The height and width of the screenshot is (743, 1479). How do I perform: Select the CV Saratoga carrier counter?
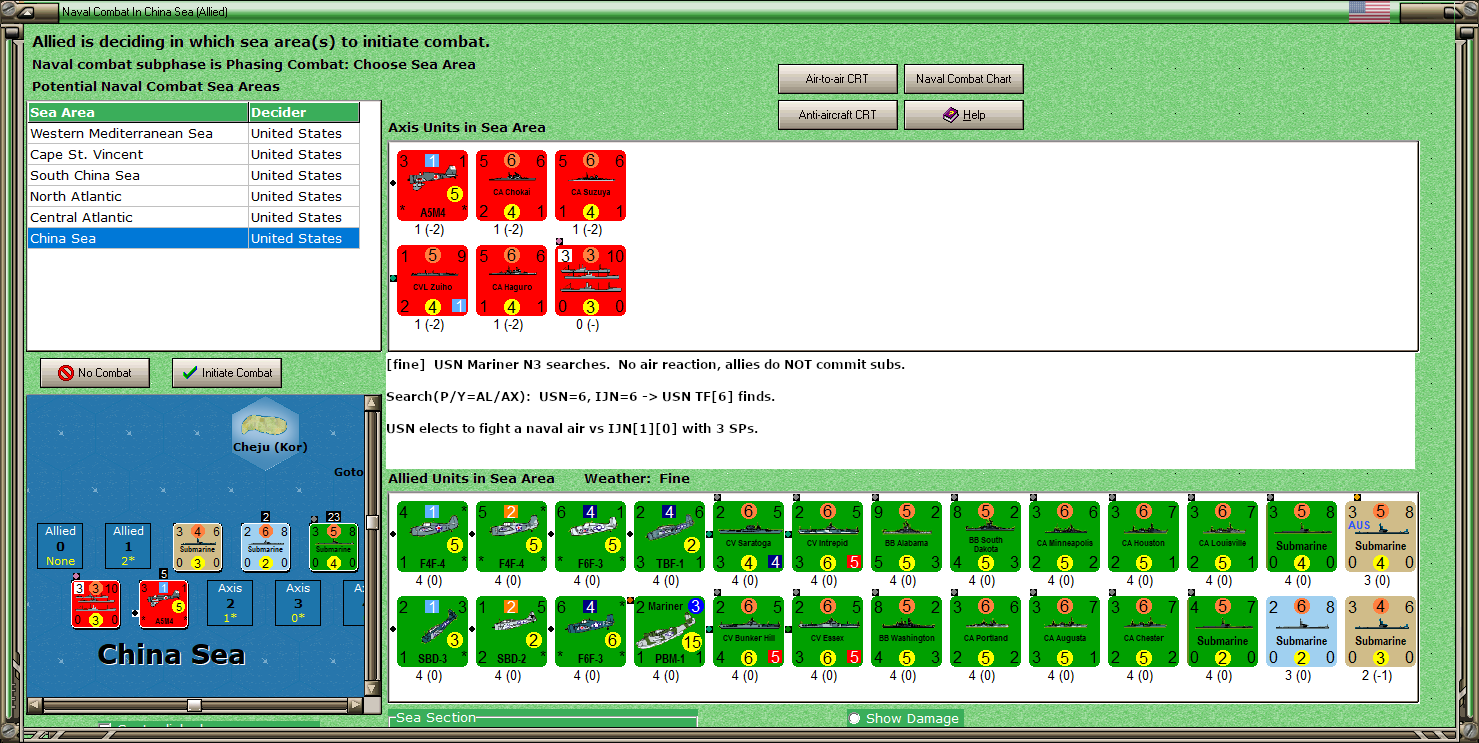748,536
